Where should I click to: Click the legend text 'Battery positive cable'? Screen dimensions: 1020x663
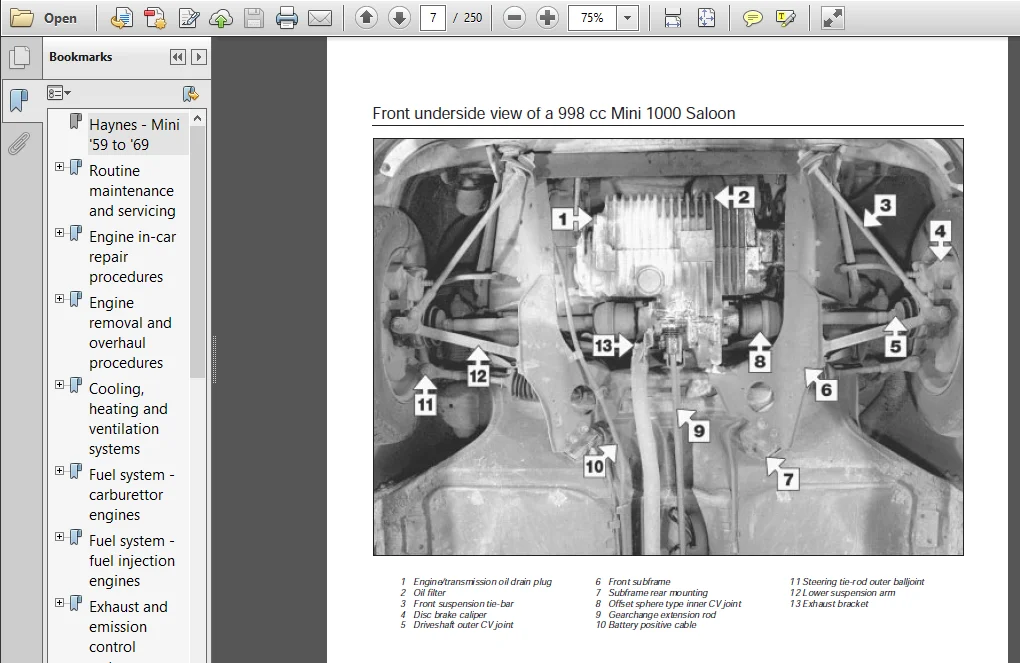tap(652, 625)
